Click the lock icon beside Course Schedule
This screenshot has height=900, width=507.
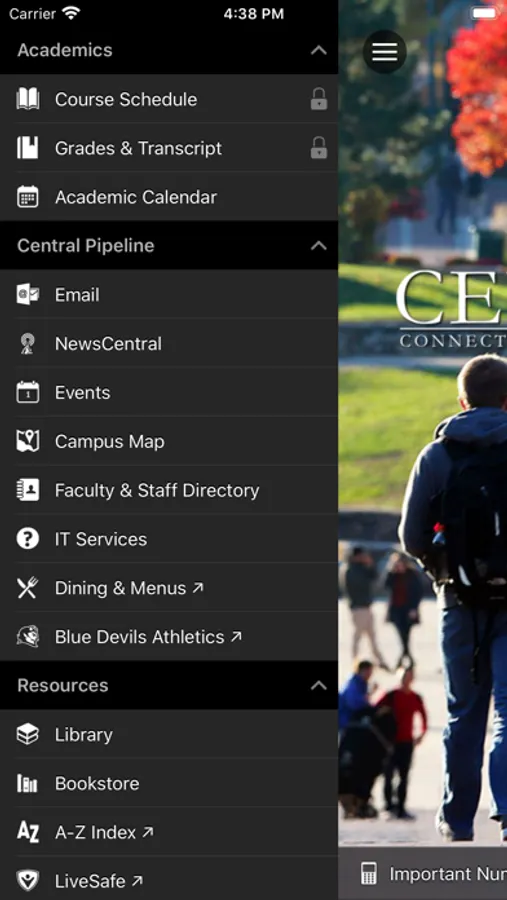coord(319,99)
